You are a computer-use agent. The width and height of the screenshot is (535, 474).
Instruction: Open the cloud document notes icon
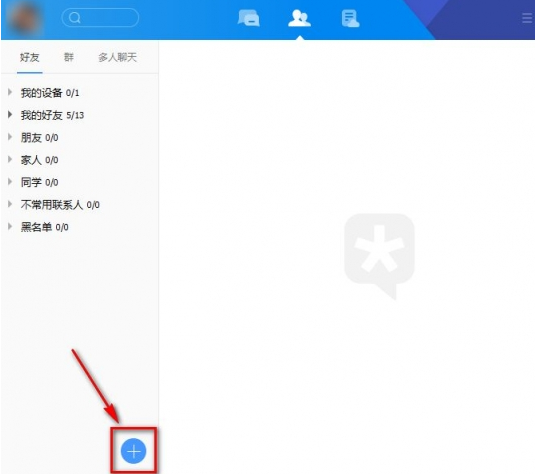(x=350, y=18)
